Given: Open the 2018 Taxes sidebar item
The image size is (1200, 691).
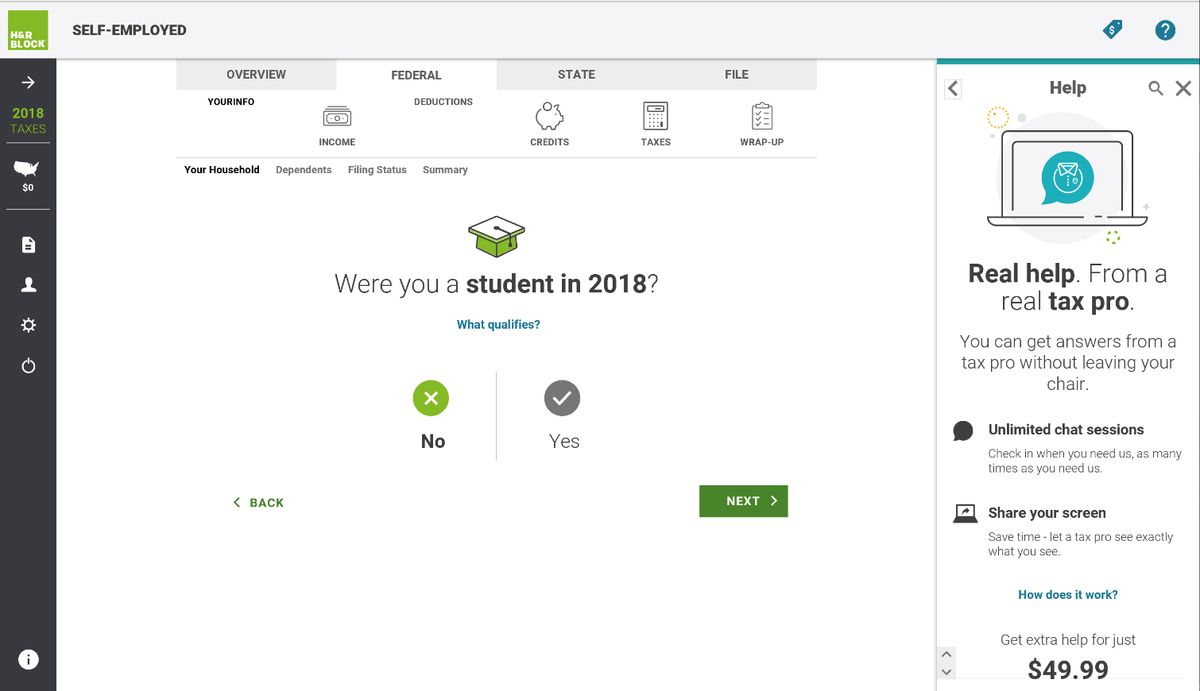Looking at the screenshot, I should coord(28,120).
